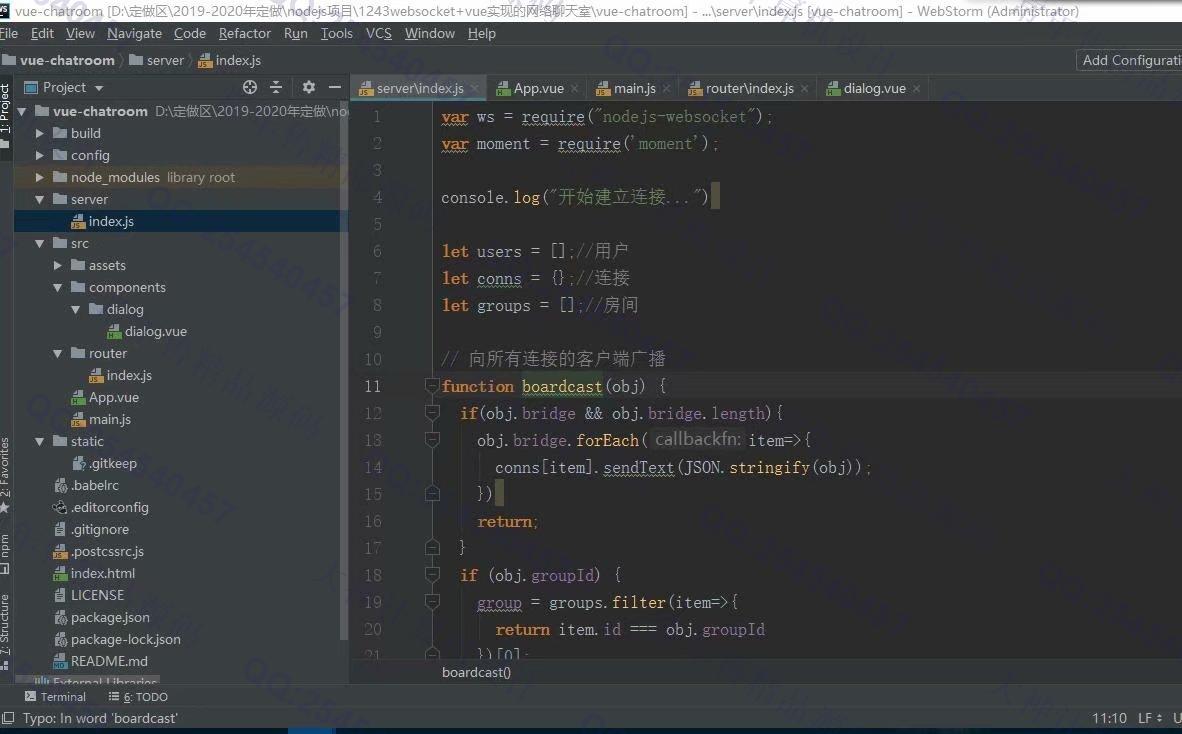Click line number 11 in the gutter
The width and height of the screenshot is (1182, 734).
click(373, 386)
